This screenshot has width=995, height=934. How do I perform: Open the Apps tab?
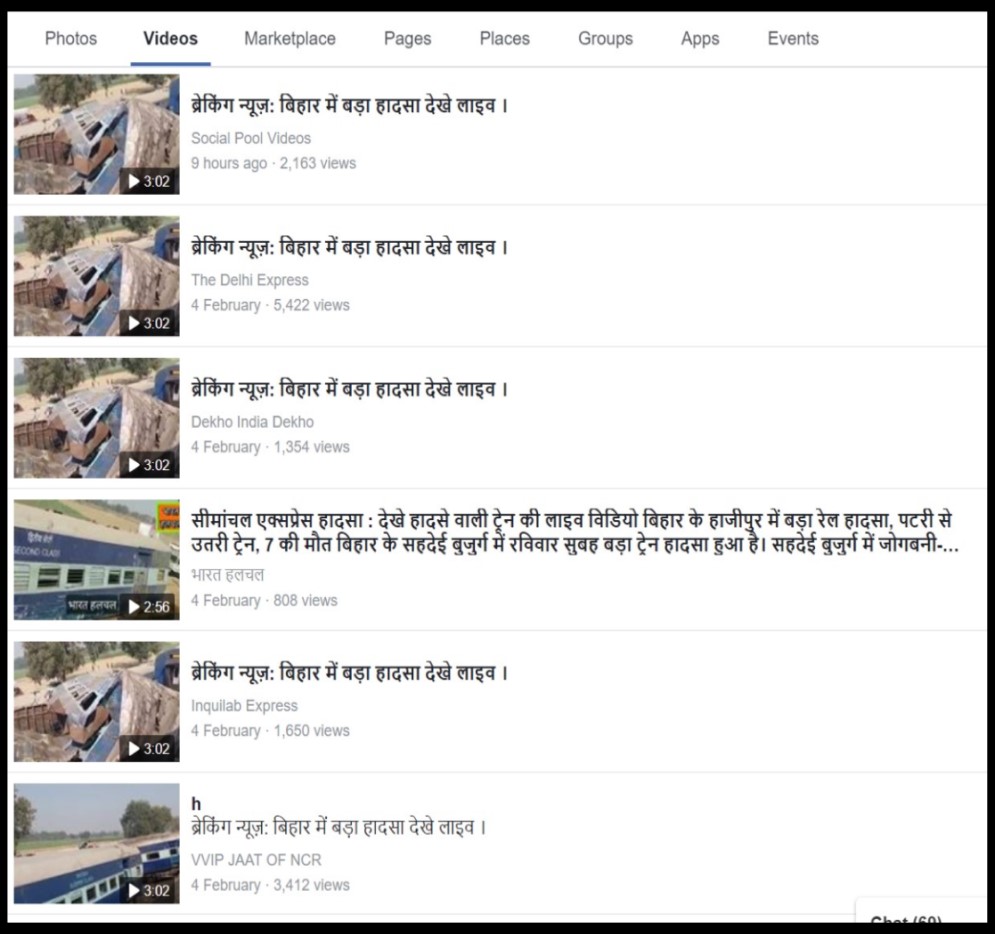[700, 39]
